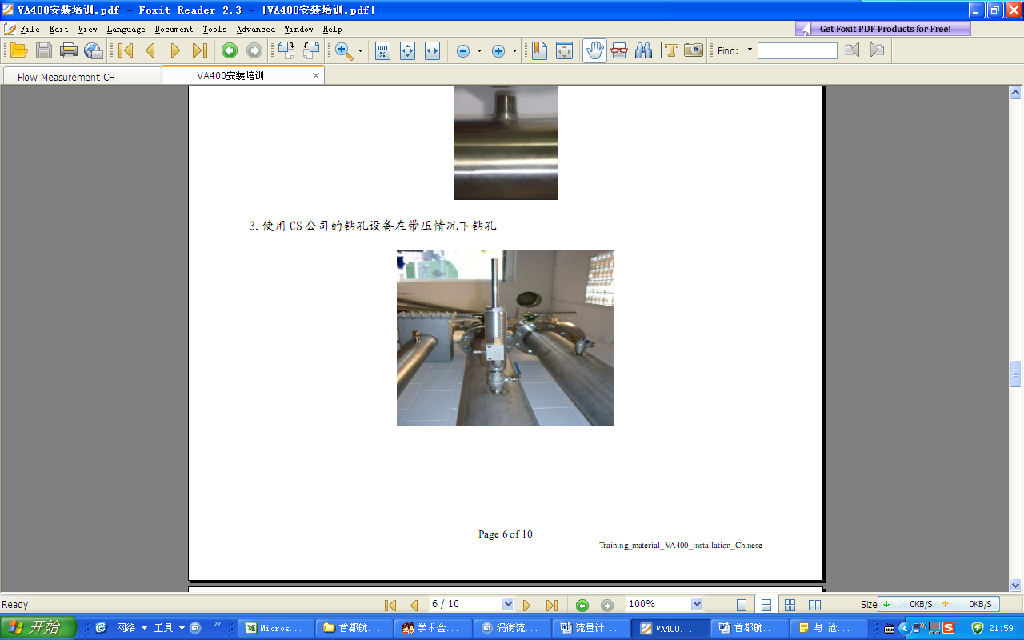This screenshot has height=640, width=1024.
Task: Select the Typewriter text tool
Action: 669,50
